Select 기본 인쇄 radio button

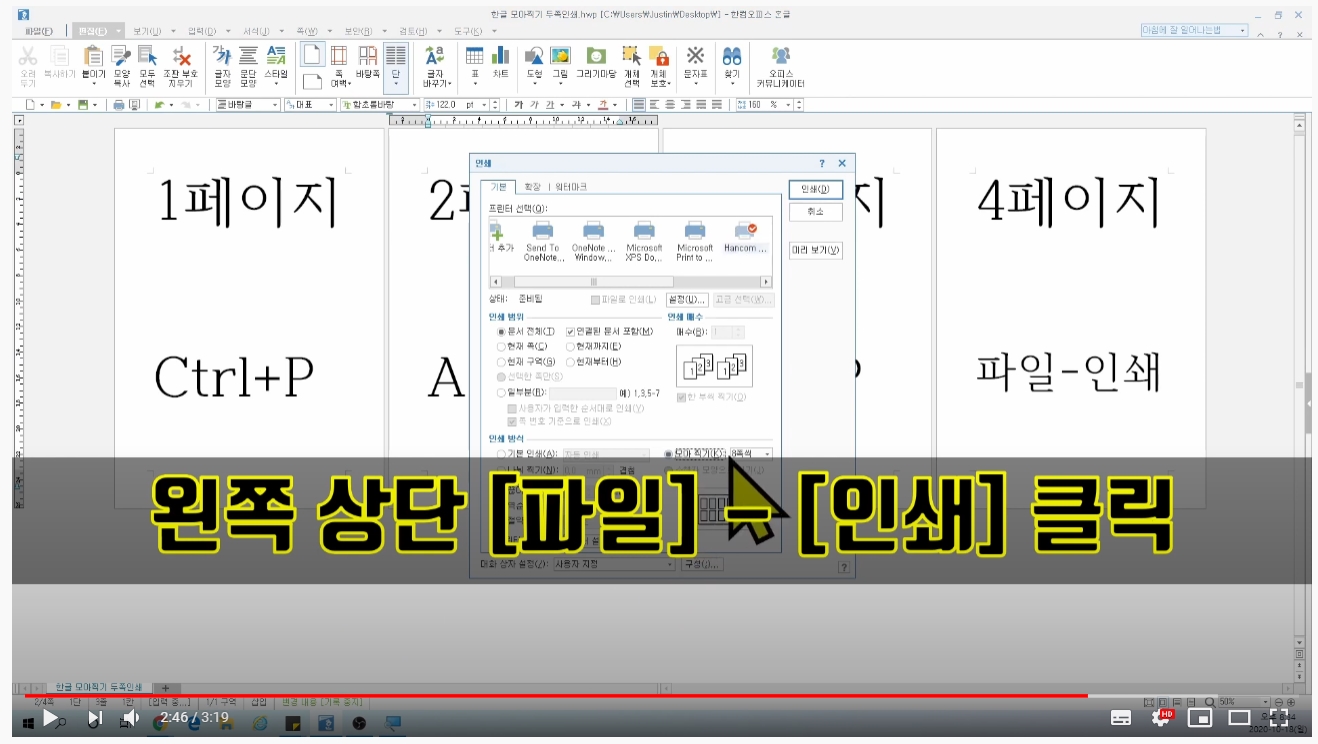click(502, 454)
